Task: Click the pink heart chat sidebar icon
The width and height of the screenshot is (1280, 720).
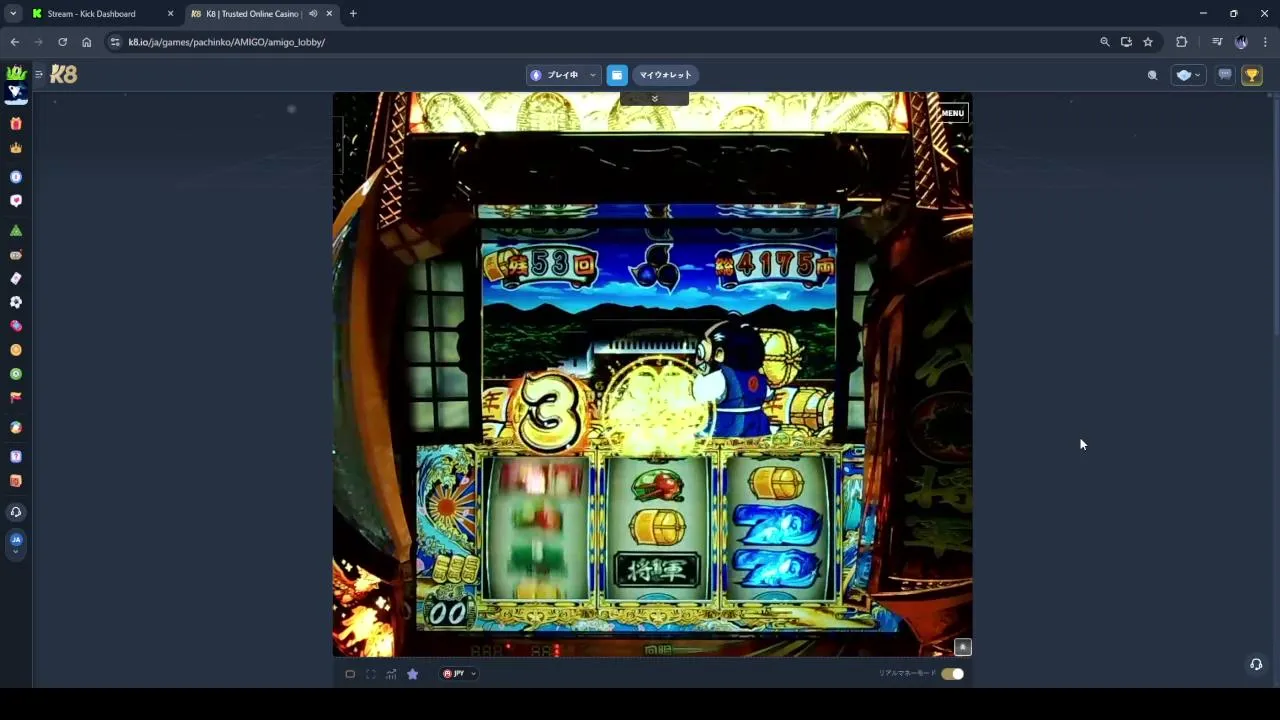Action: 15,201
